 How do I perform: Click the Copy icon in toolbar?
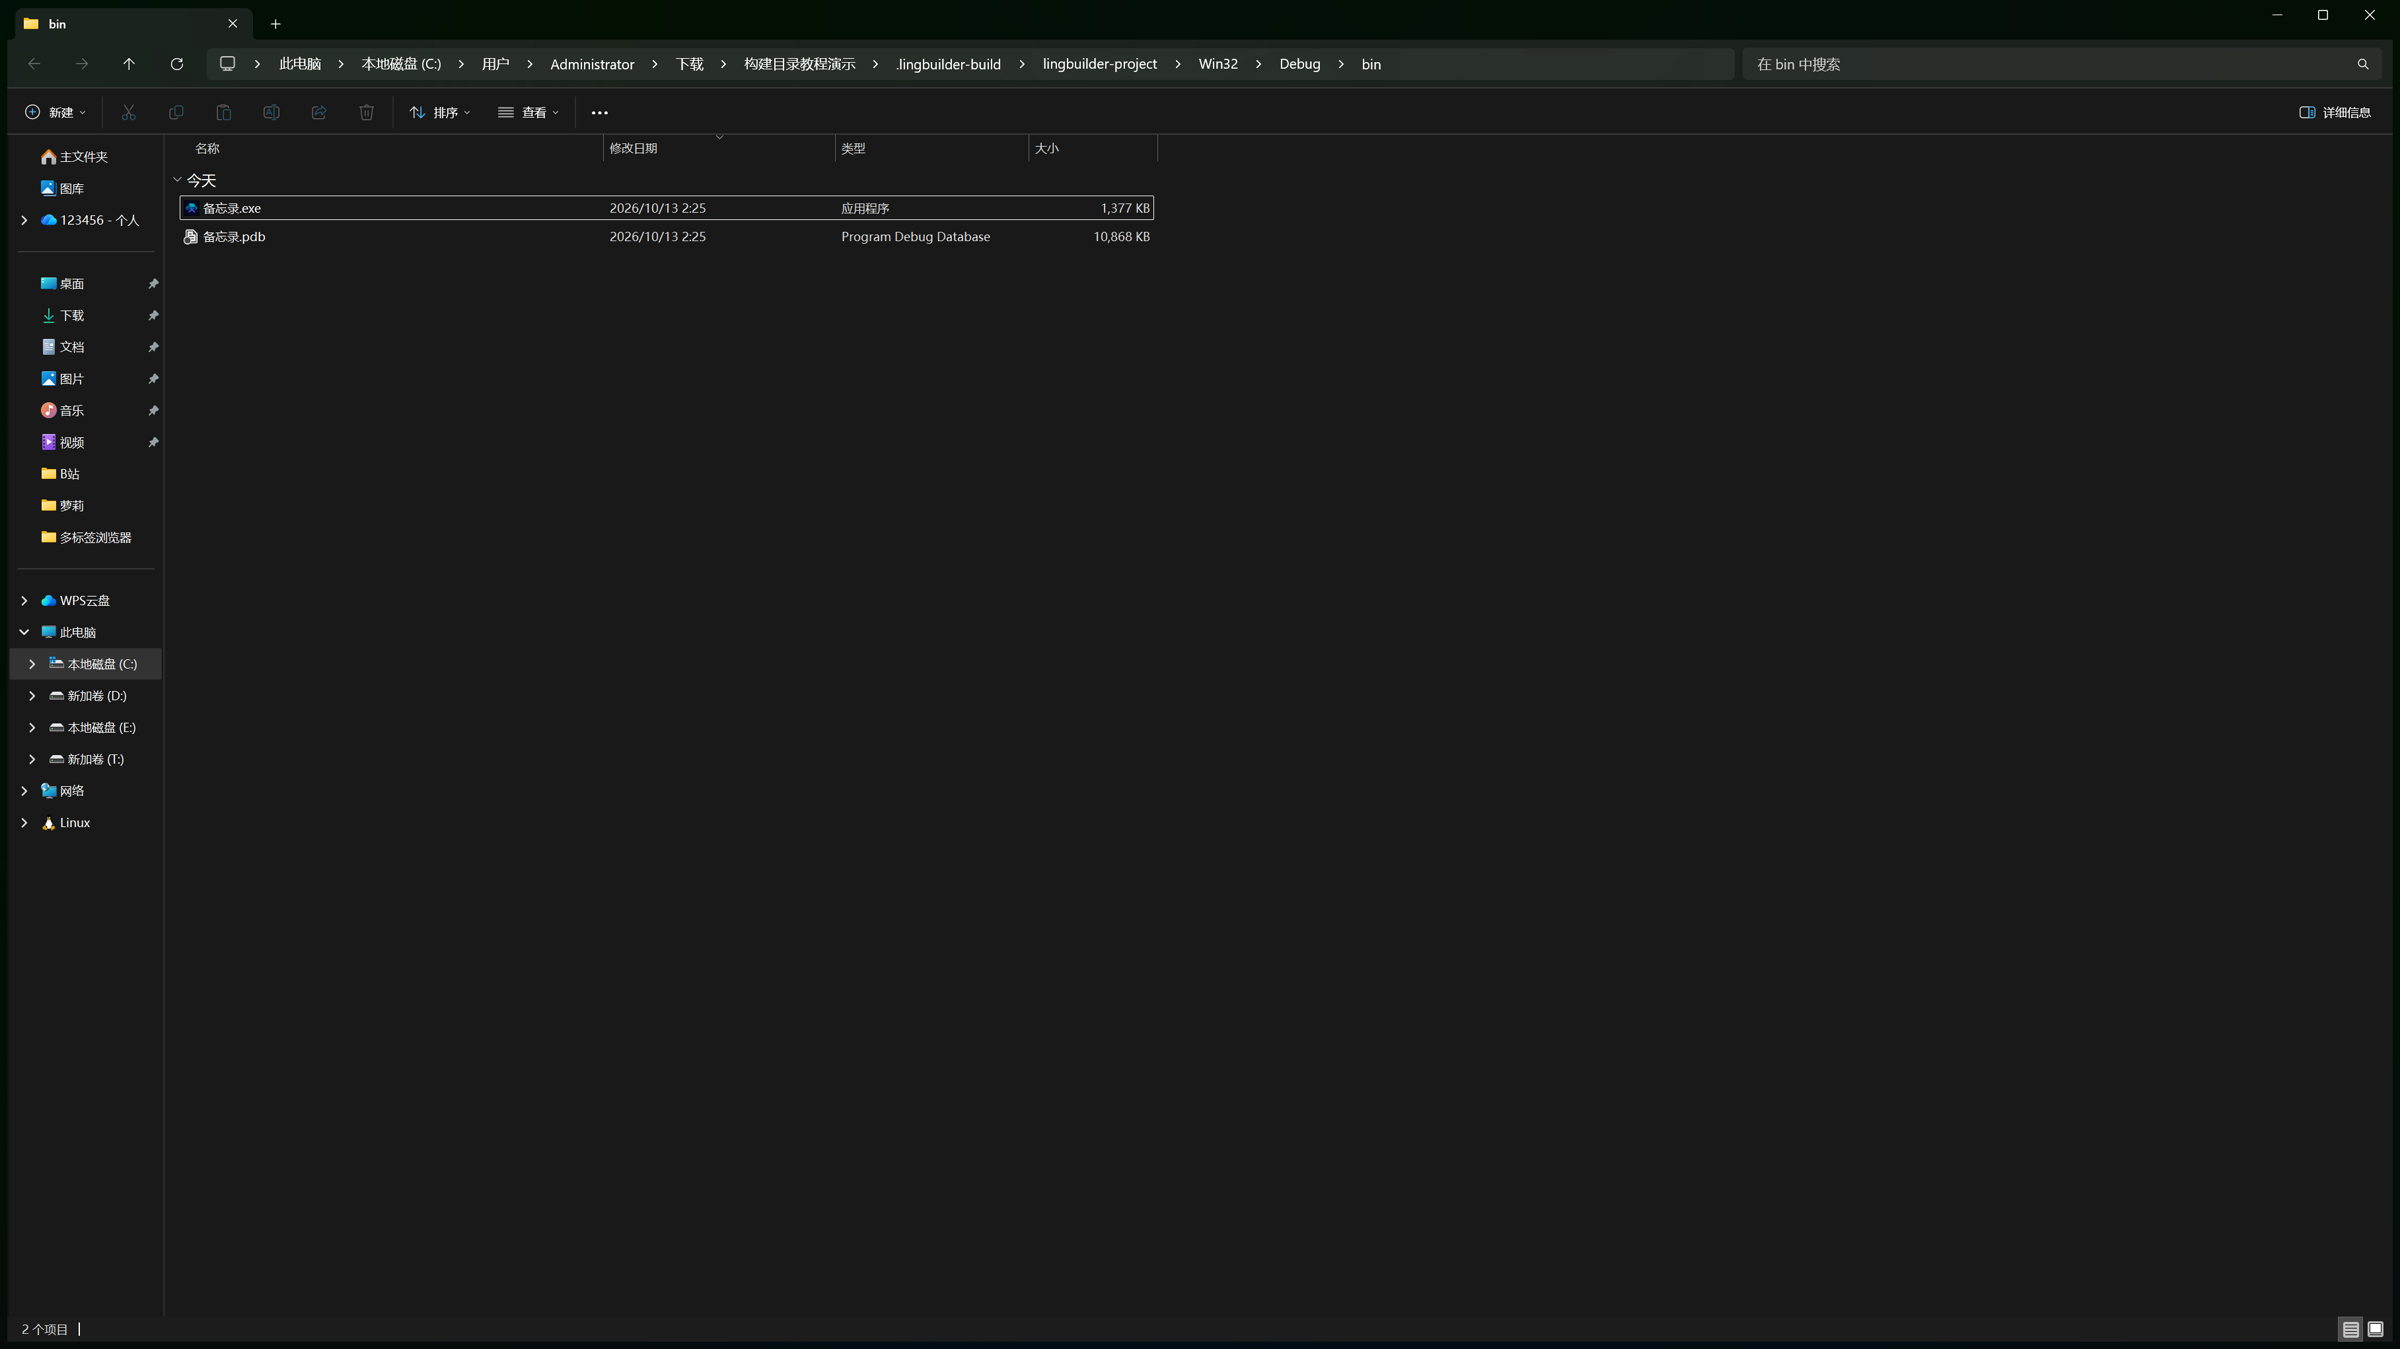pyautogui.click(x=176, y=112)
